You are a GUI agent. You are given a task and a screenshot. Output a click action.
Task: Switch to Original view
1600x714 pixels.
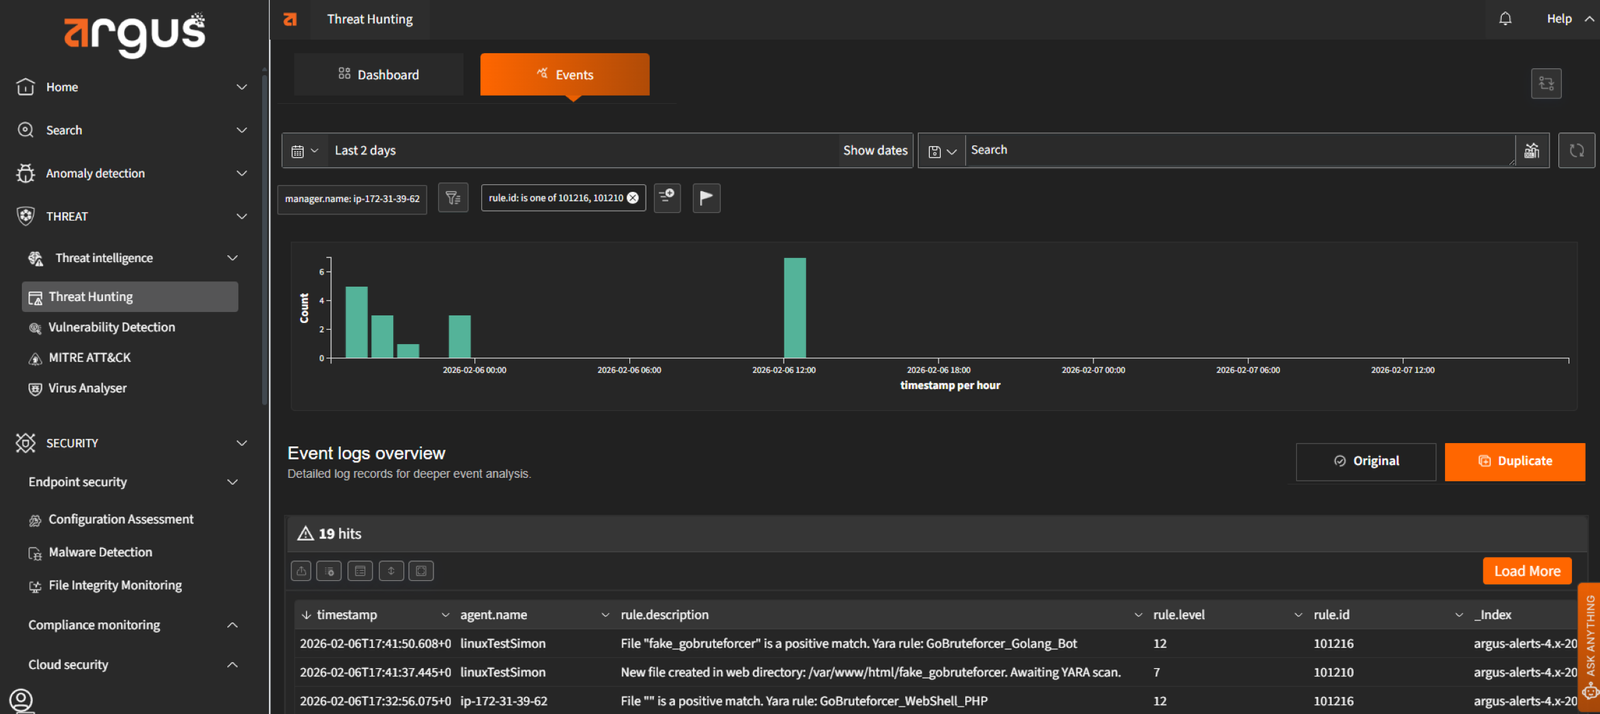pos(1365,461)
